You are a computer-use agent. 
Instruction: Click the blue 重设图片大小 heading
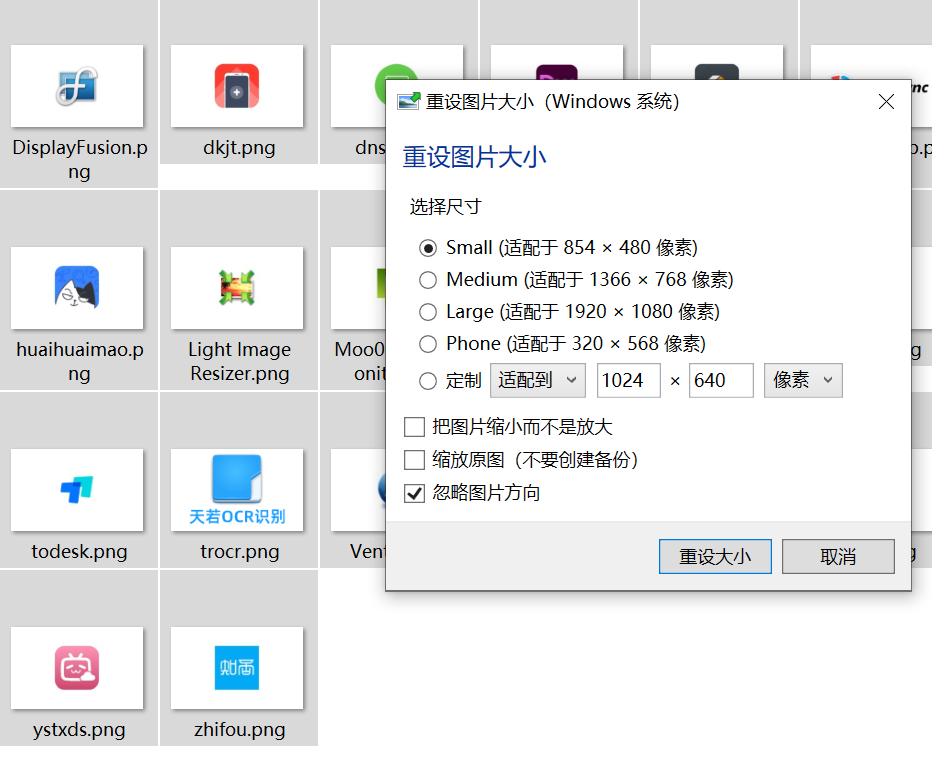tap(474, 158)
